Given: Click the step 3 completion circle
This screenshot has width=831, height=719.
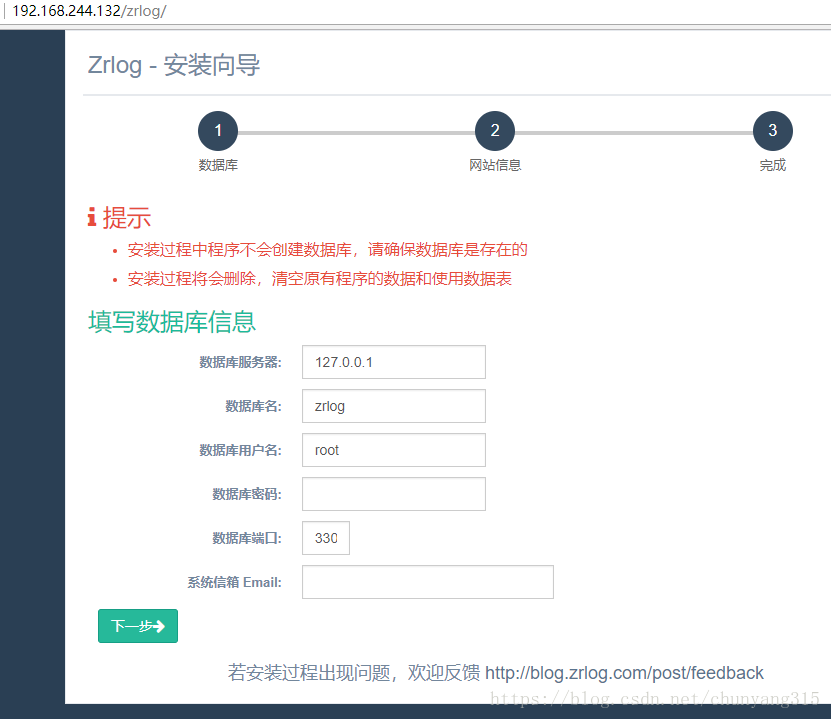Looking at the screenshot, I should click(x=773, y=131).
